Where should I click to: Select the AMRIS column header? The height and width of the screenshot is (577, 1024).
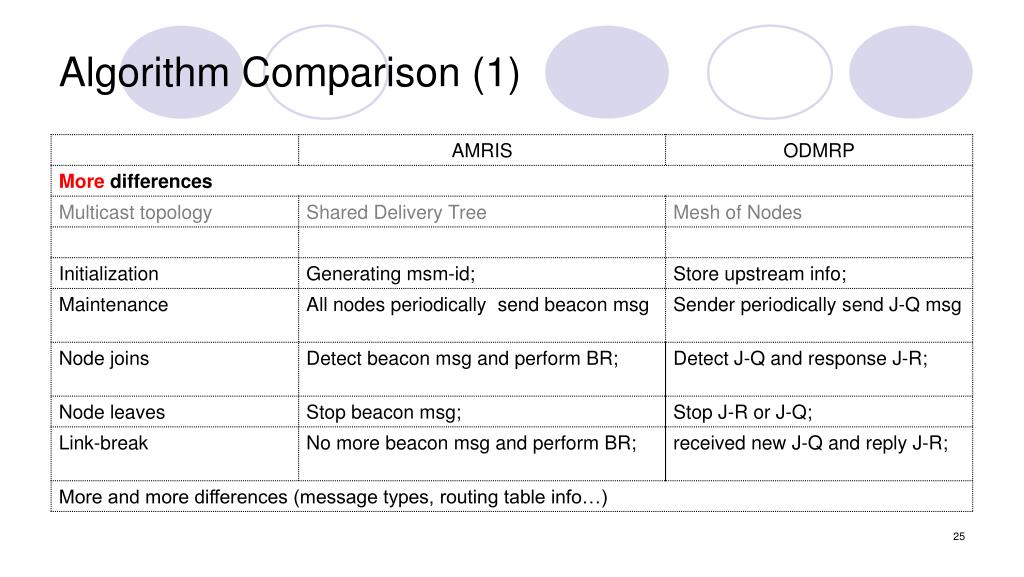[481, 151]
